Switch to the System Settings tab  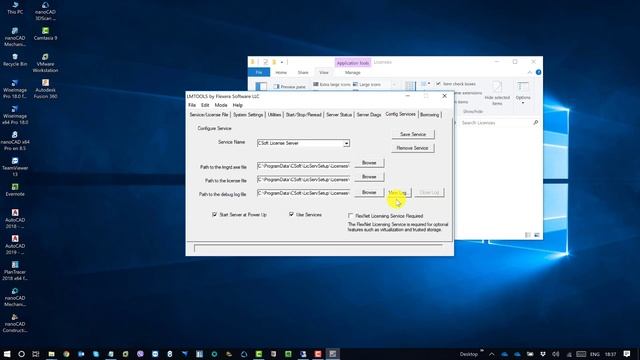tap(248, 115)
